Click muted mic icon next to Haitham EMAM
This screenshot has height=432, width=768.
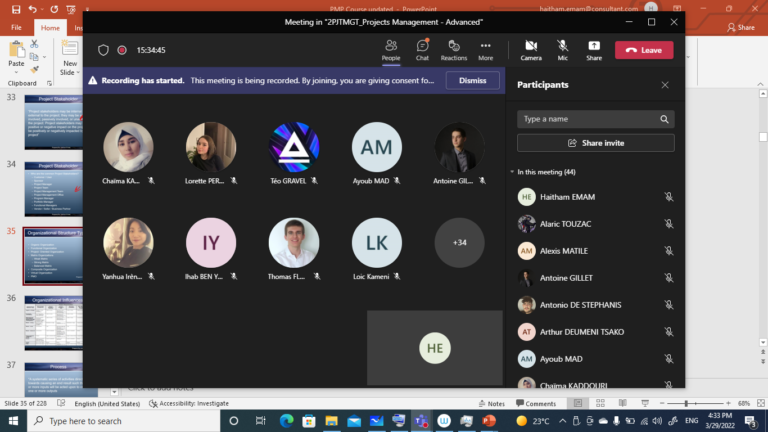(x=669, y=197)
